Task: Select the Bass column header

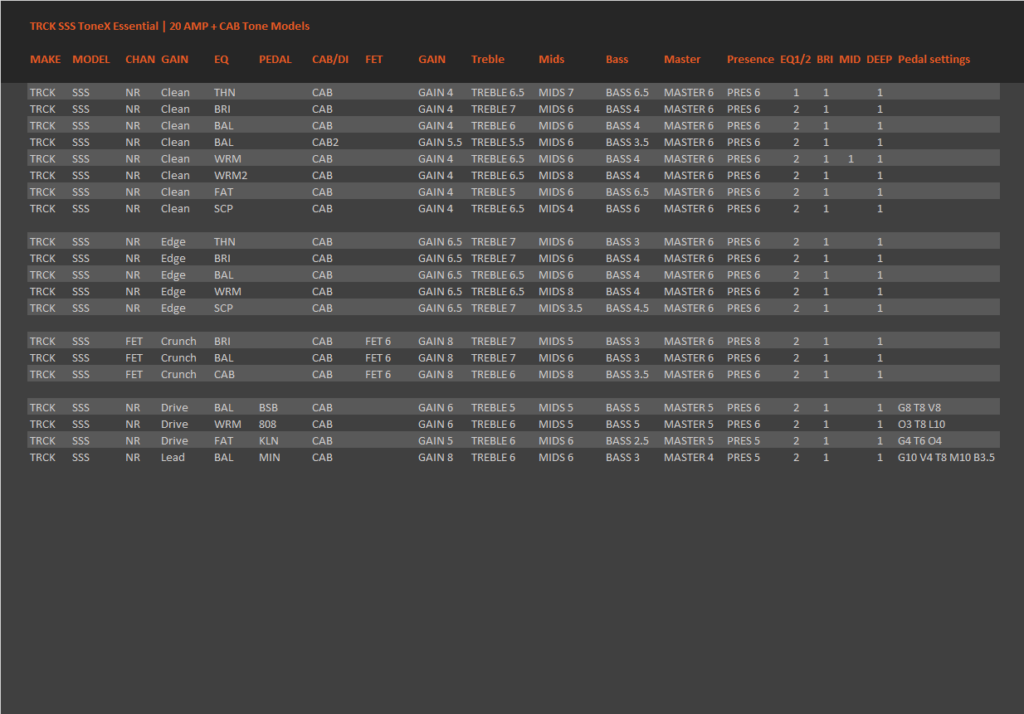Action: 616,59
